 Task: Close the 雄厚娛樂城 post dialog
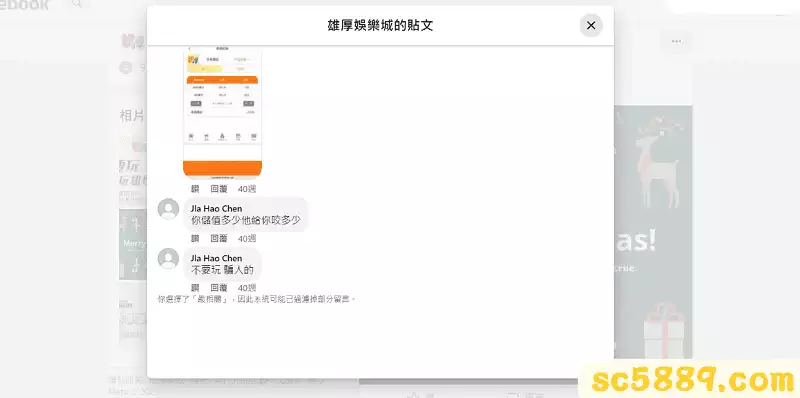click(591, 26)
